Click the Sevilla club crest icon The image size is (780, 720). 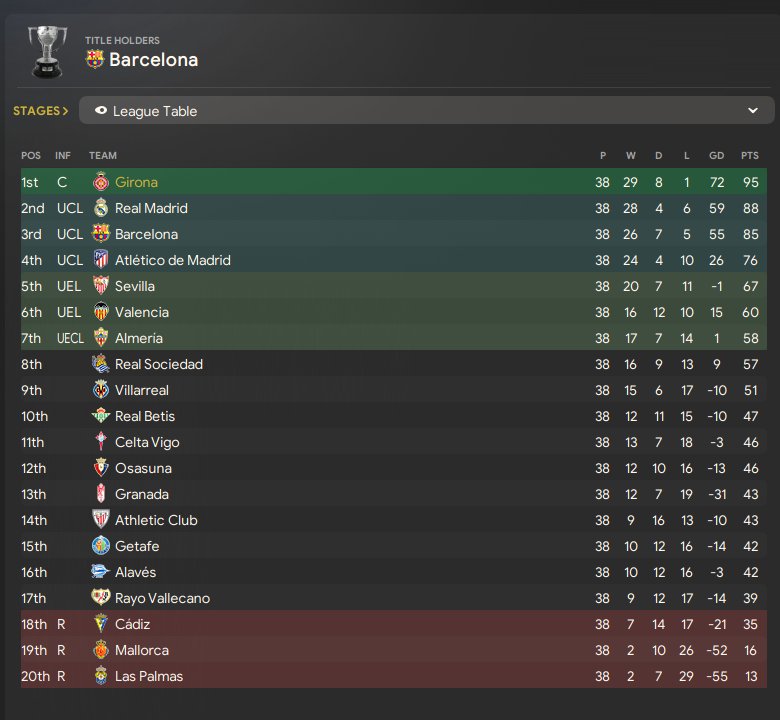[100, 286]
